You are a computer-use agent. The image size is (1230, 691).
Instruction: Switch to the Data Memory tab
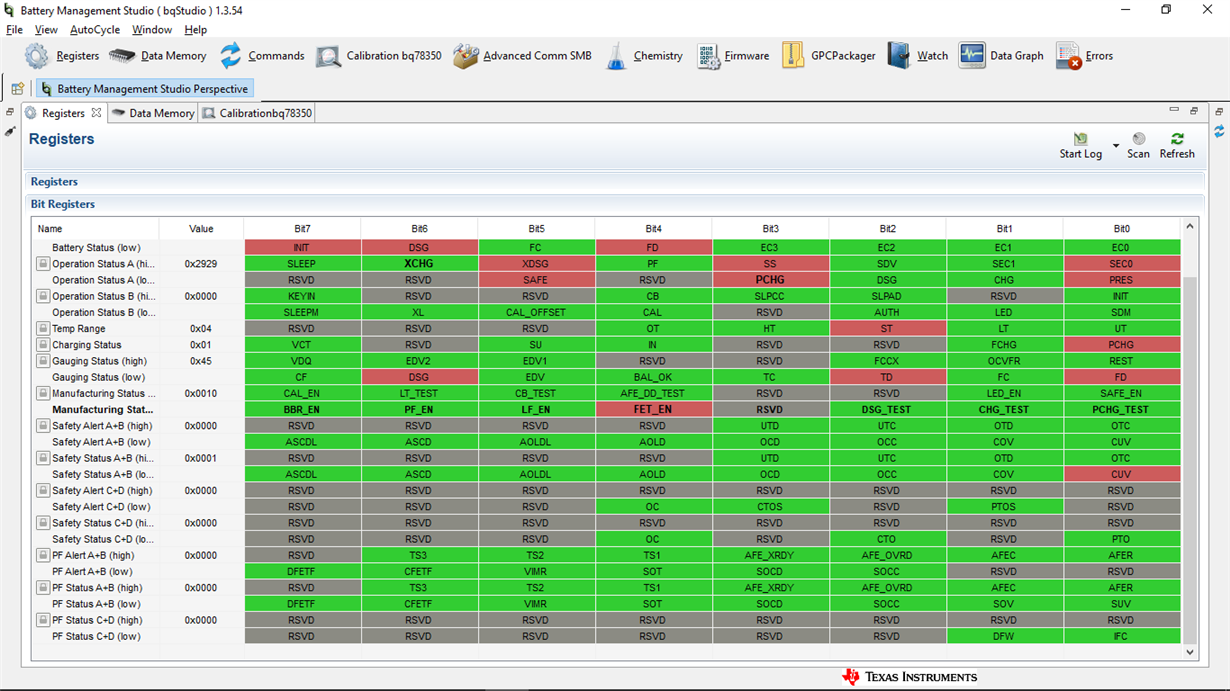153,113
